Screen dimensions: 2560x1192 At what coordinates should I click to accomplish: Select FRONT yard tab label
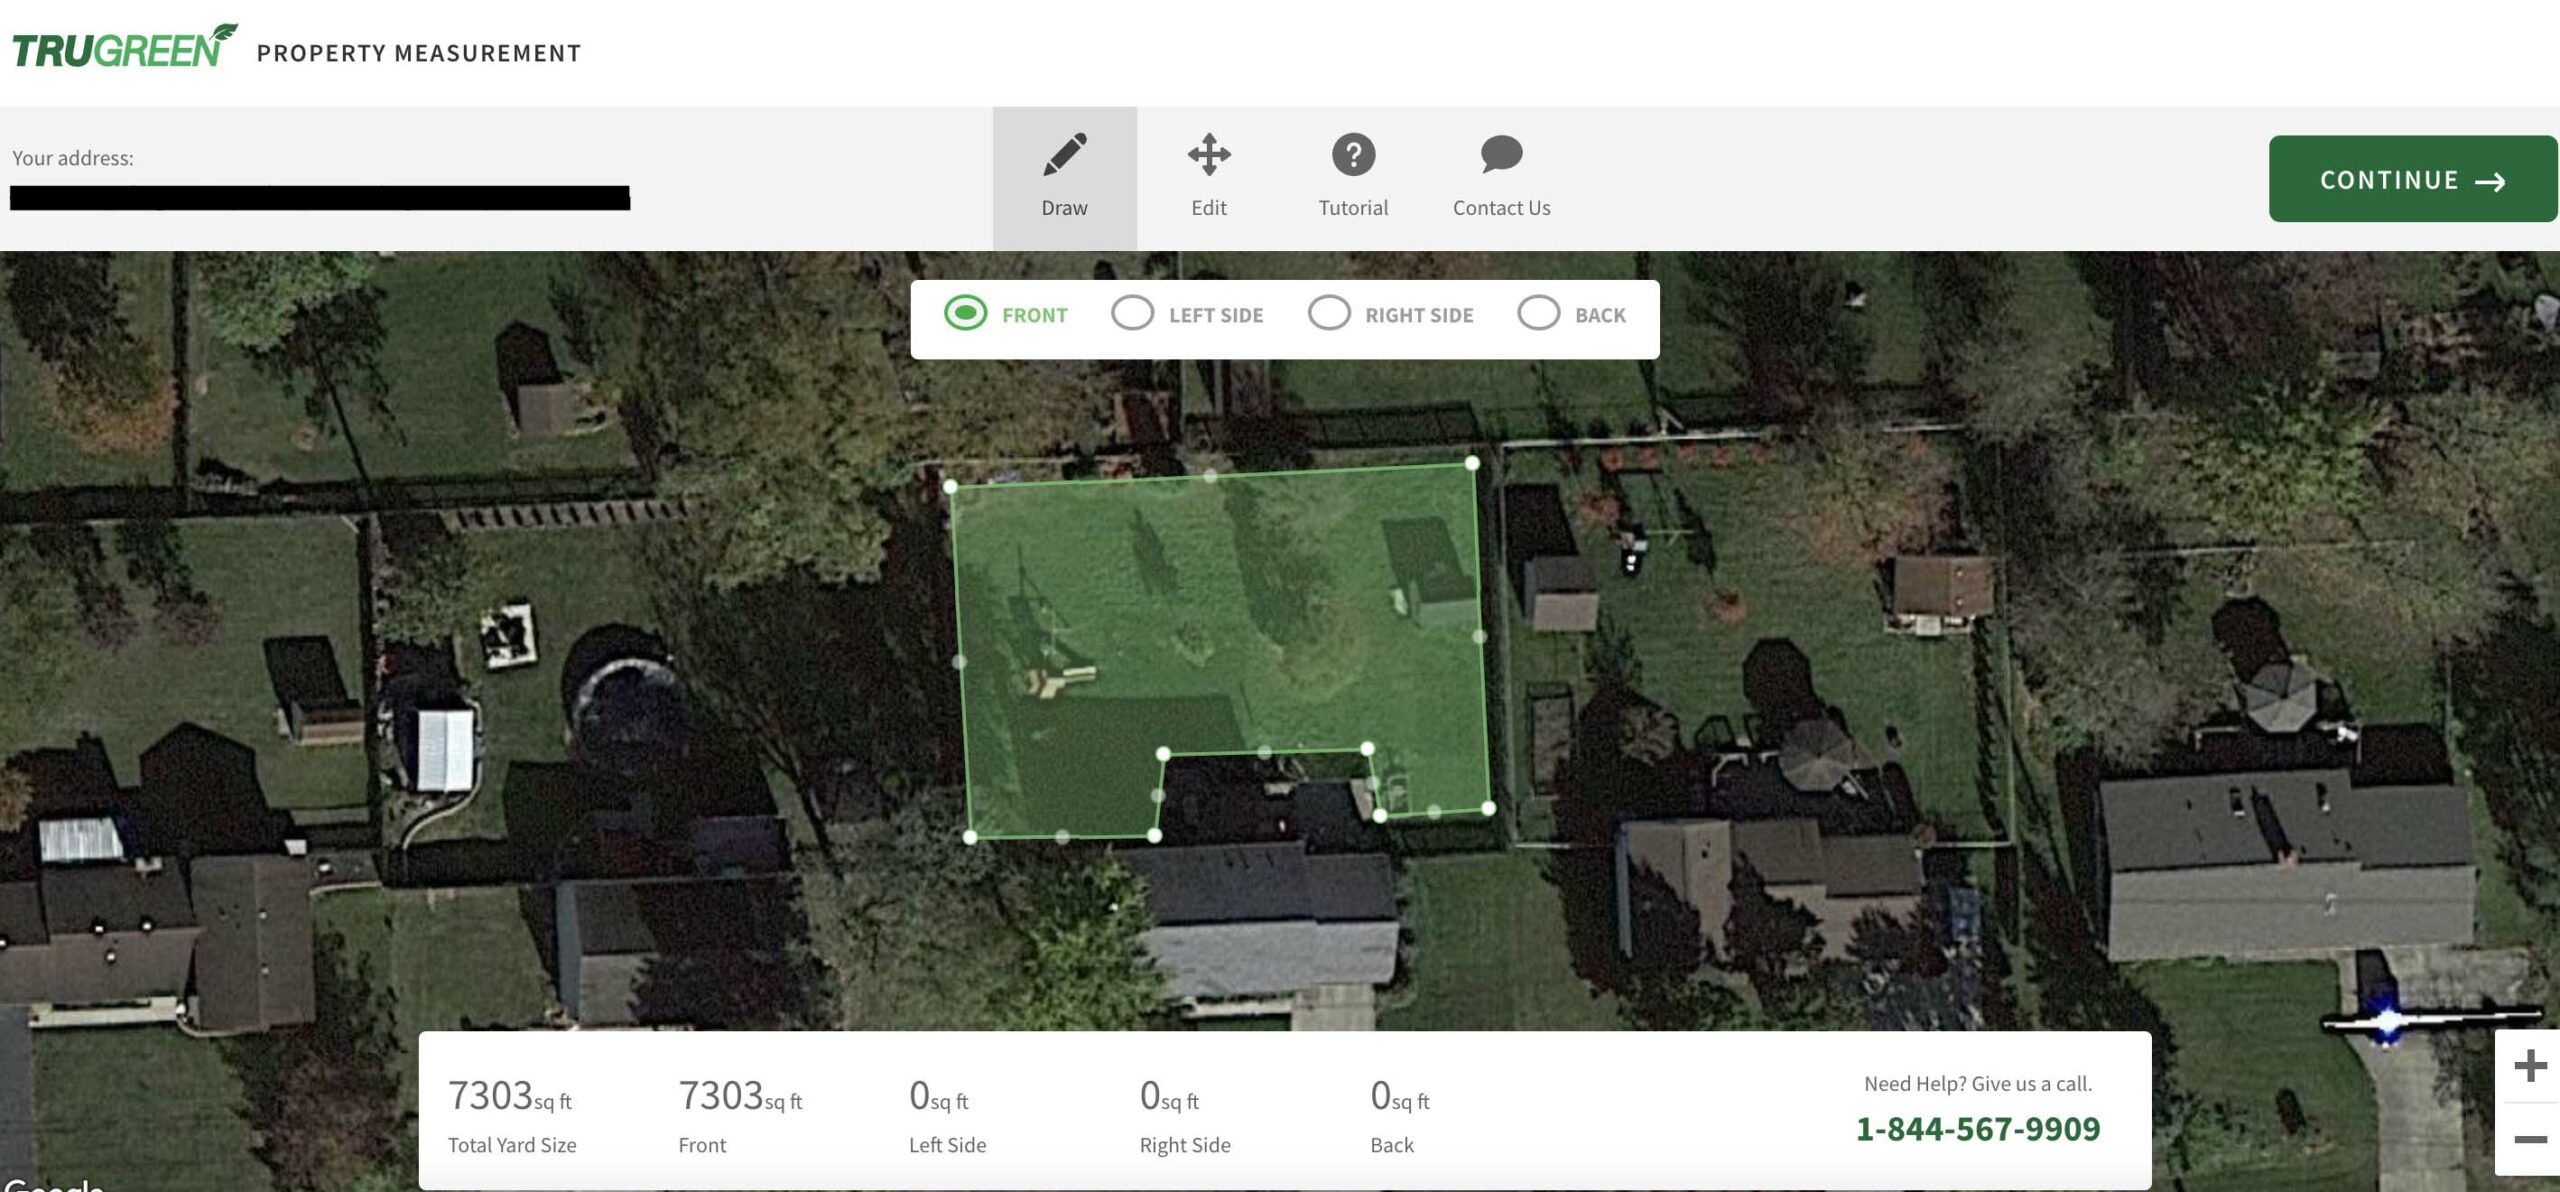(1033, 314)
